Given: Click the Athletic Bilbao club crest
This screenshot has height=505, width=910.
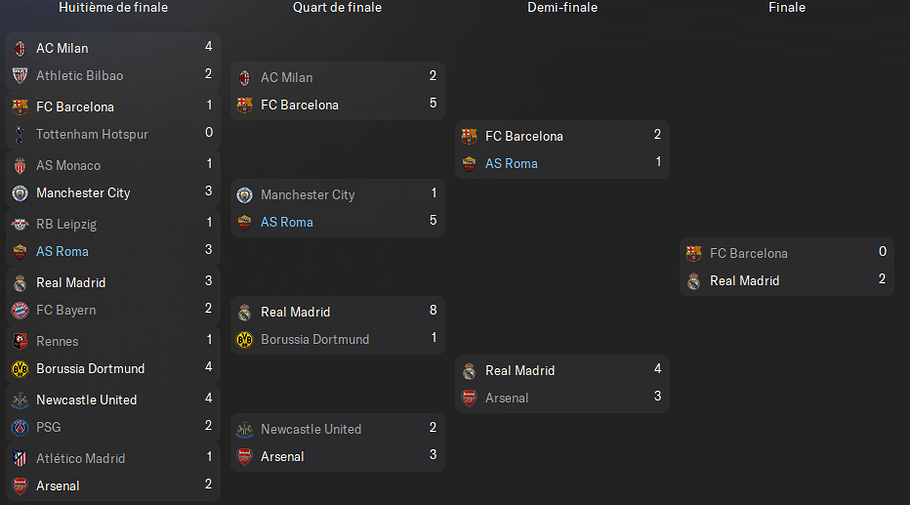Looking at the screenshot, I should (x=20, y=75).
